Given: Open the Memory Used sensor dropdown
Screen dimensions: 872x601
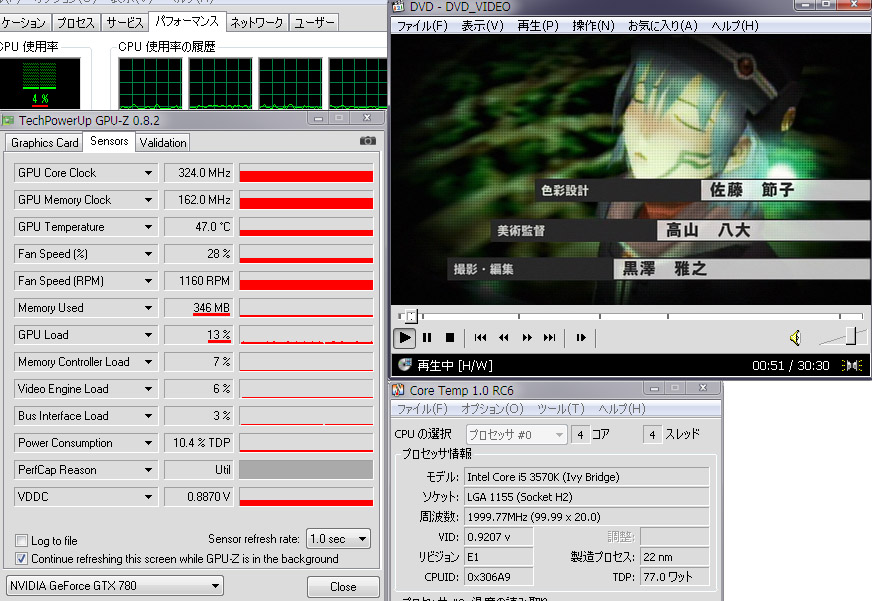Looking at the screenshot, I should click(x=148, y=308).
